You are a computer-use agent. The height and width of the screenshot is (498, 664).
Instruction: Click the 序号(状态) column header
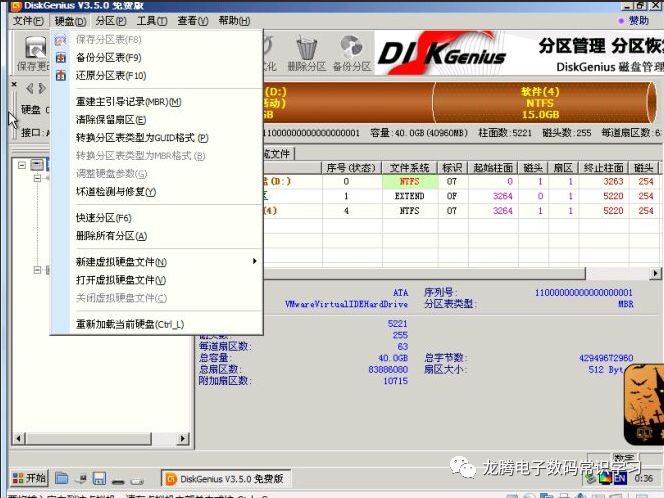pos(351,168)
